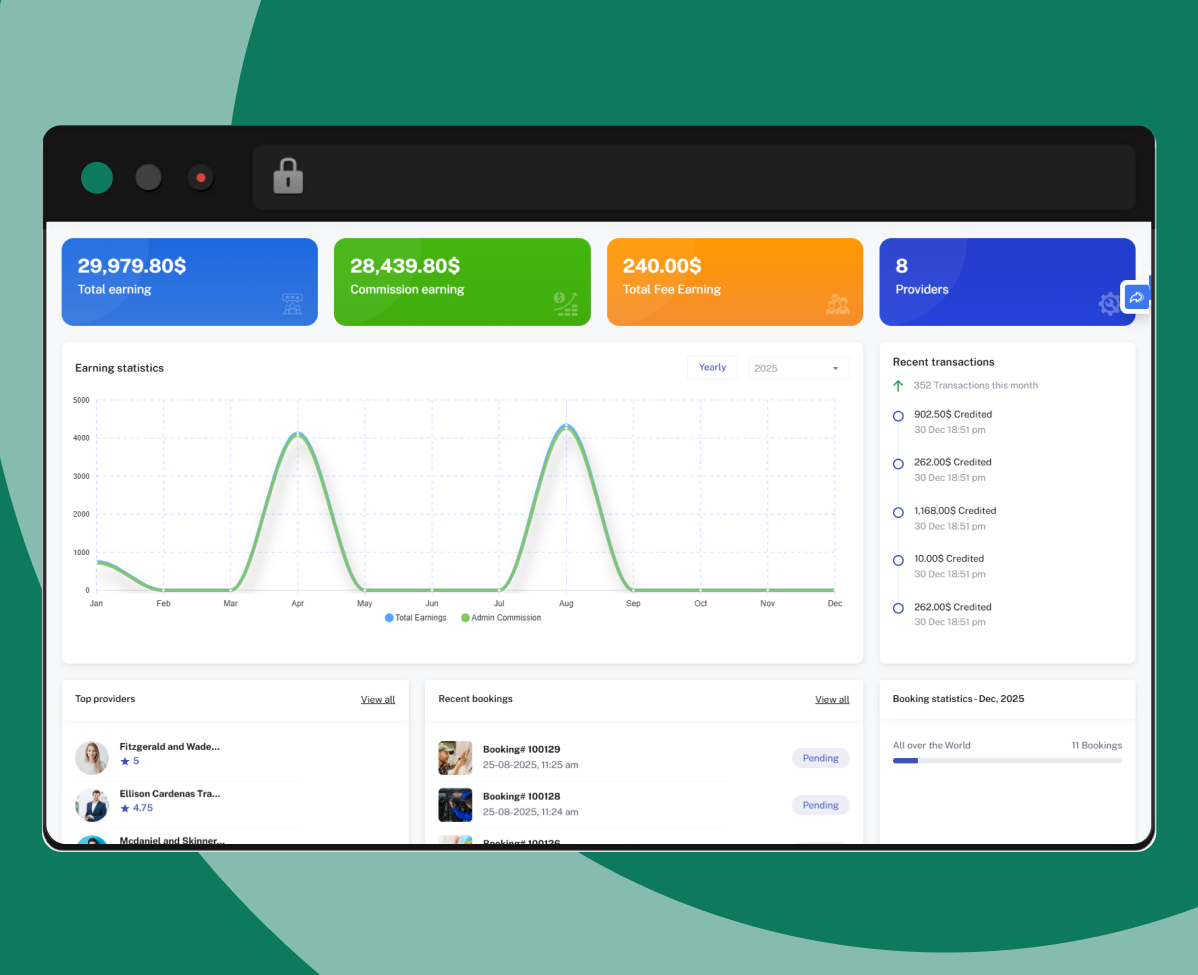
Task: Open the 2025 year dropdown
Action: [798, 368]
